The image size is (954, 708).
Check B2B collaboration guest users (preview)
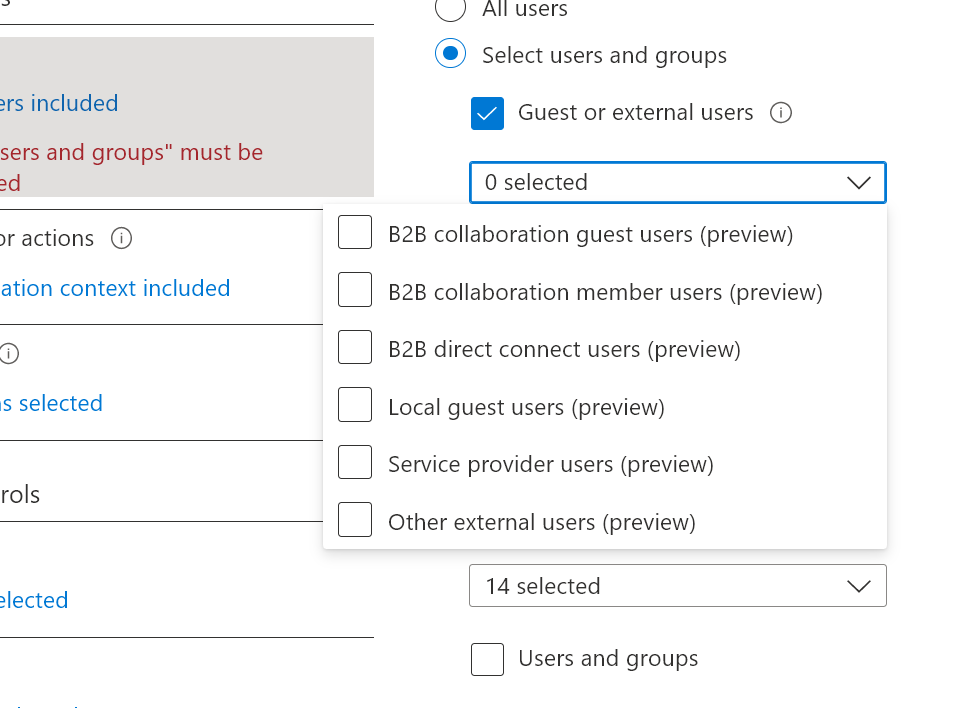pos(355,233)
